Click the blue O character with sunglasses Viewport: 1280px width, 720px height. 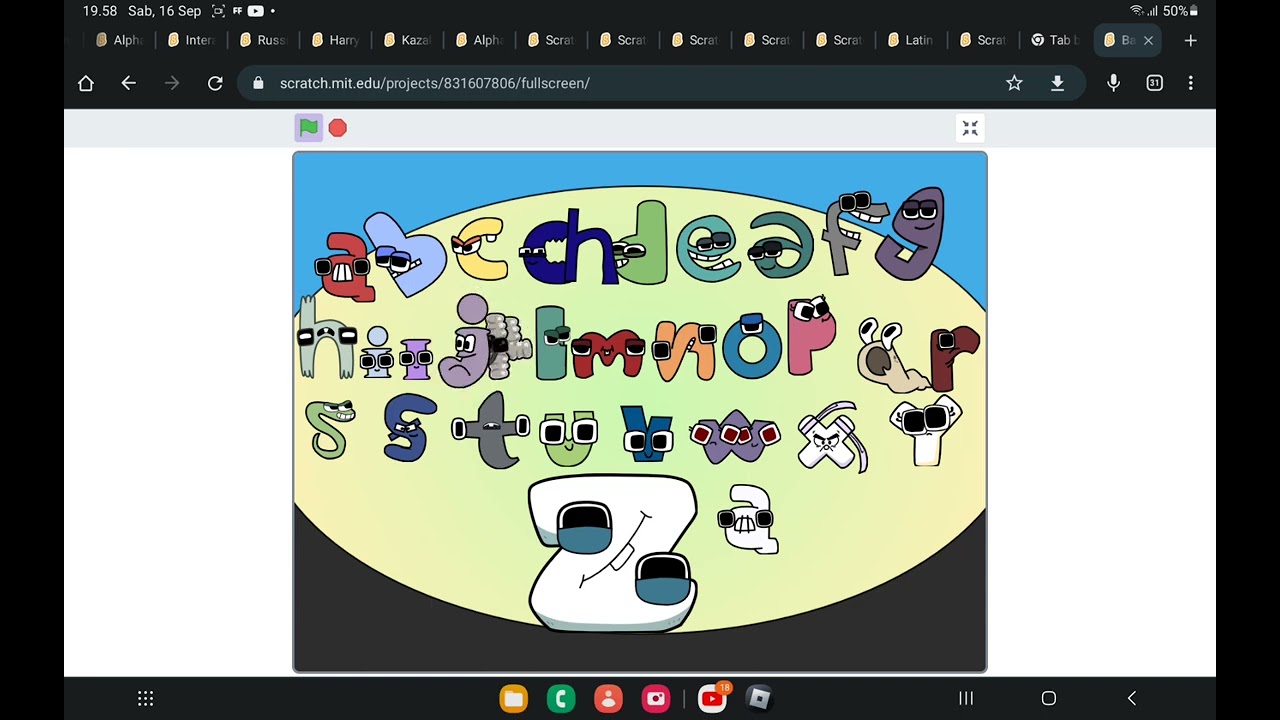[x=751, y=346]
